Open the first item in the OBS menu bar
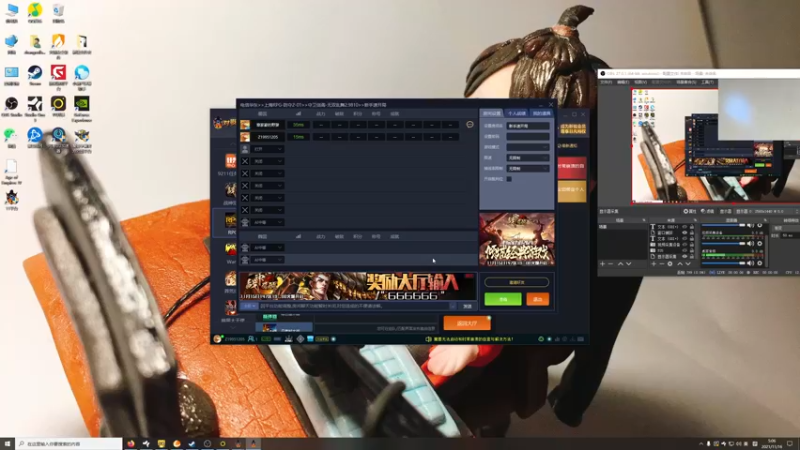This screenshot has width=800, height=450. point(606,82)
